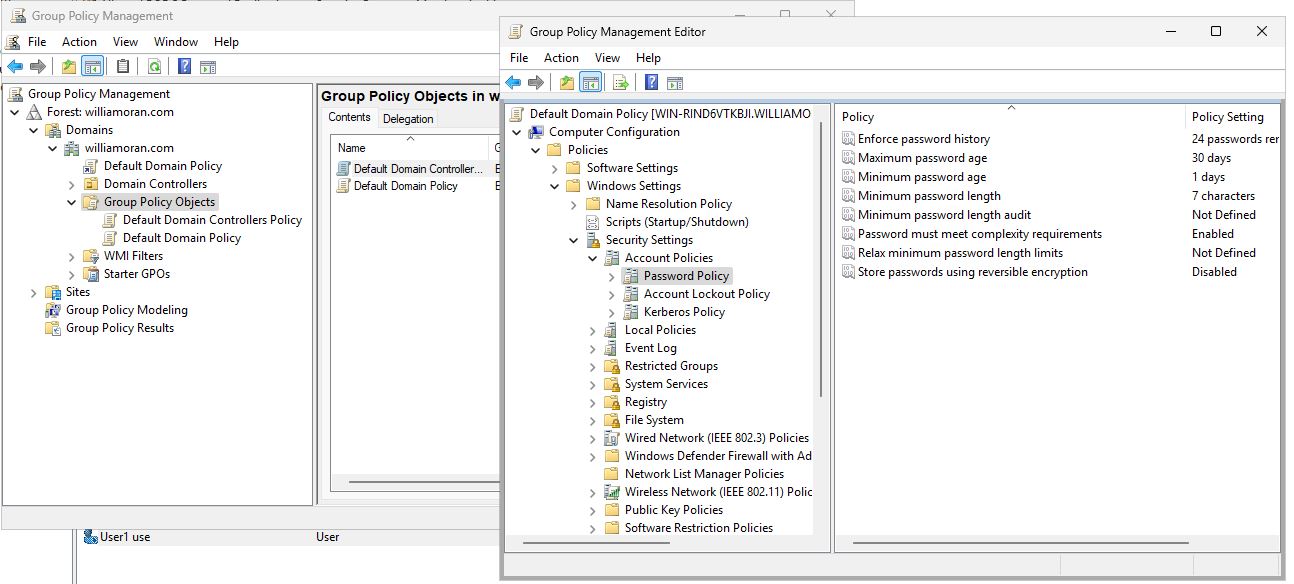Click the bottom horizontal scrollbar of the policy list

[x=1000, y=541]
